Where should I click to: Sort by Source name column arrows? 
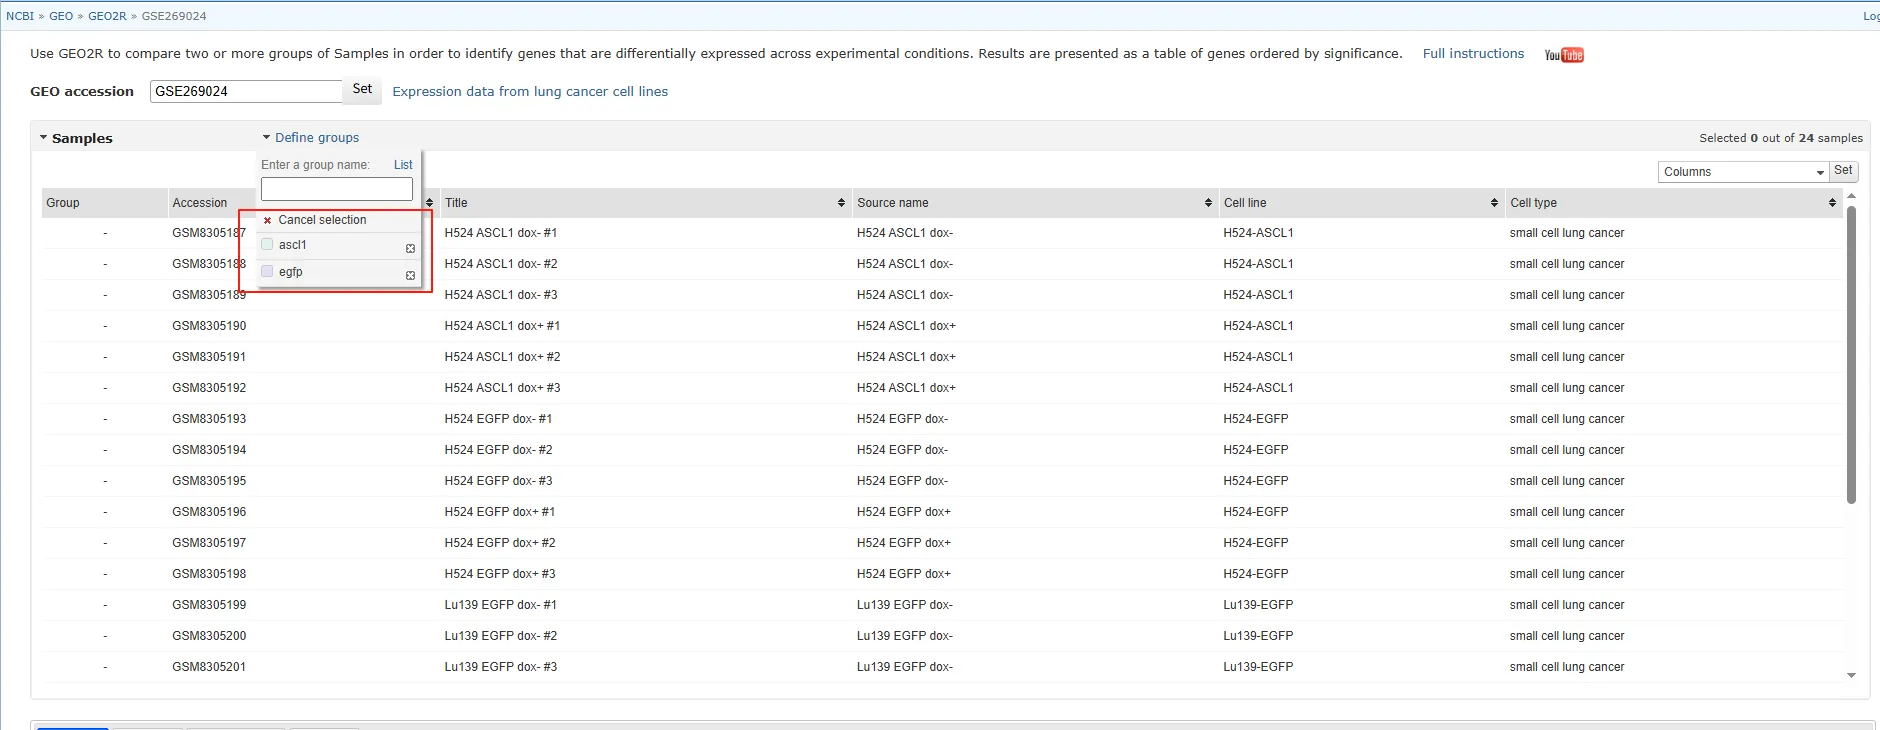pos(1208,203)
